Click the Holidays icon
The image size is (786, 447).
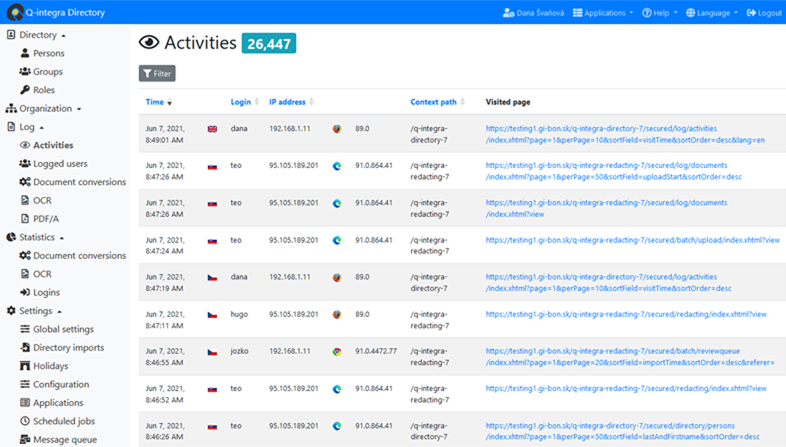(x=25, y=366)
